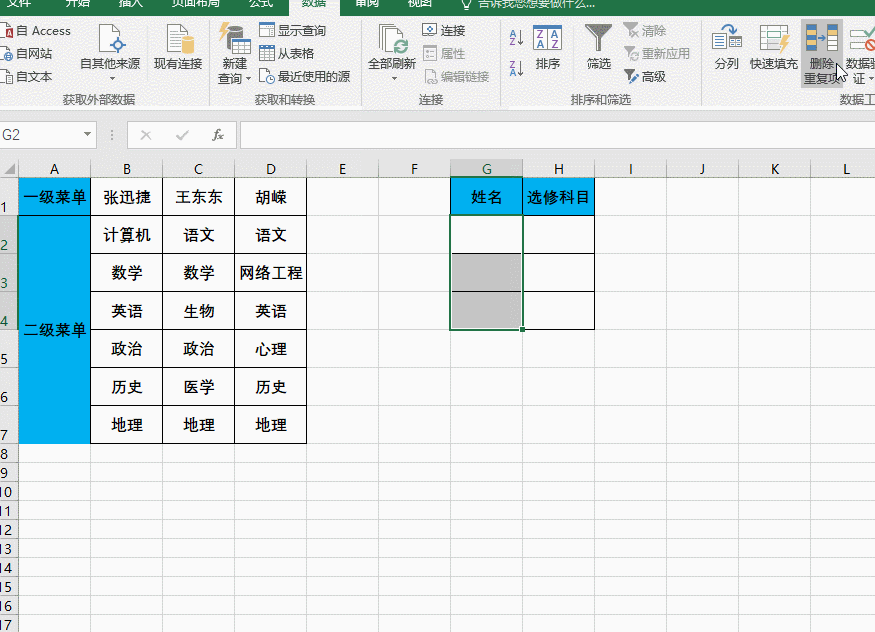875x632 pixels.
Task: Click the 选修科目 header cell
Action: (559, 197)
